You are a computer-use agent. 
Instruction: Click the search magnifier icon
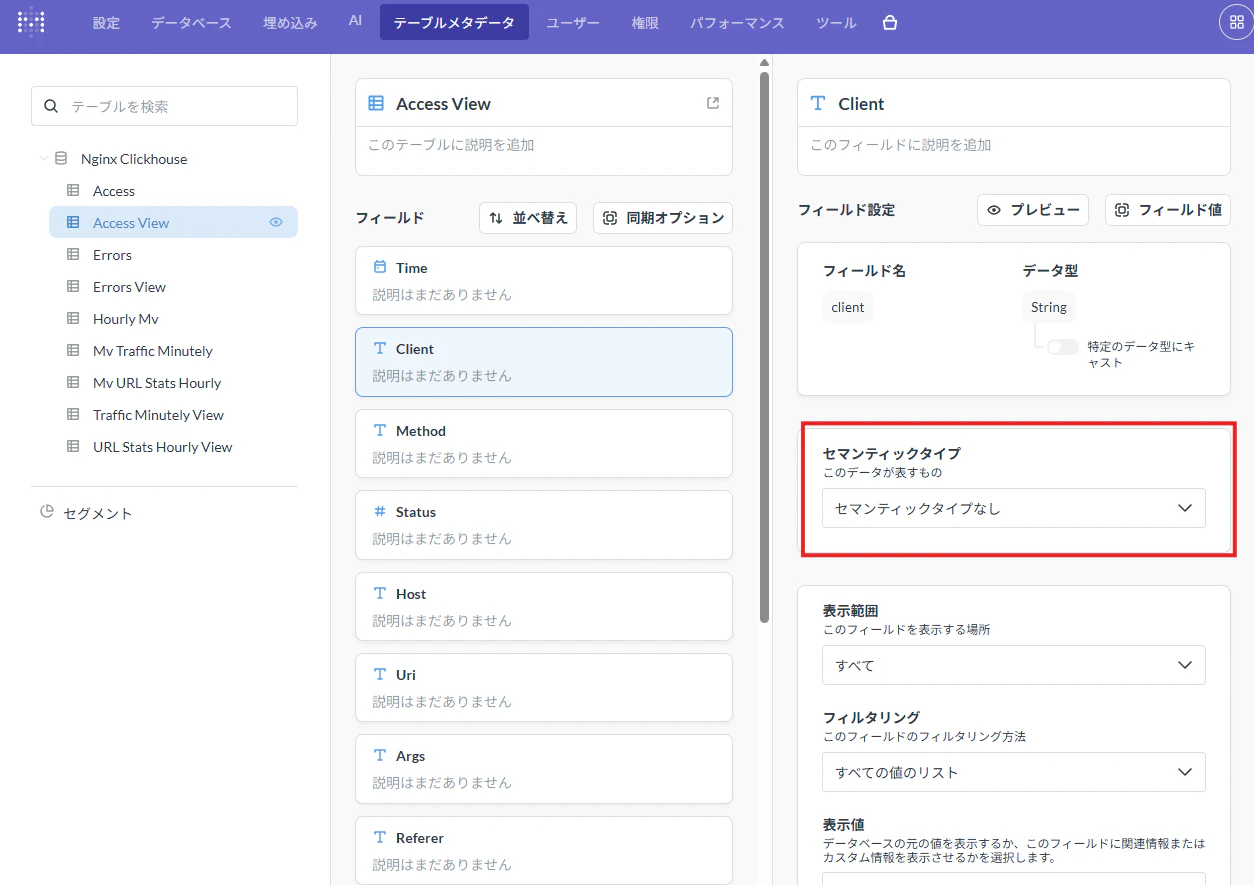pyautogui.click(x=52, y=106)
